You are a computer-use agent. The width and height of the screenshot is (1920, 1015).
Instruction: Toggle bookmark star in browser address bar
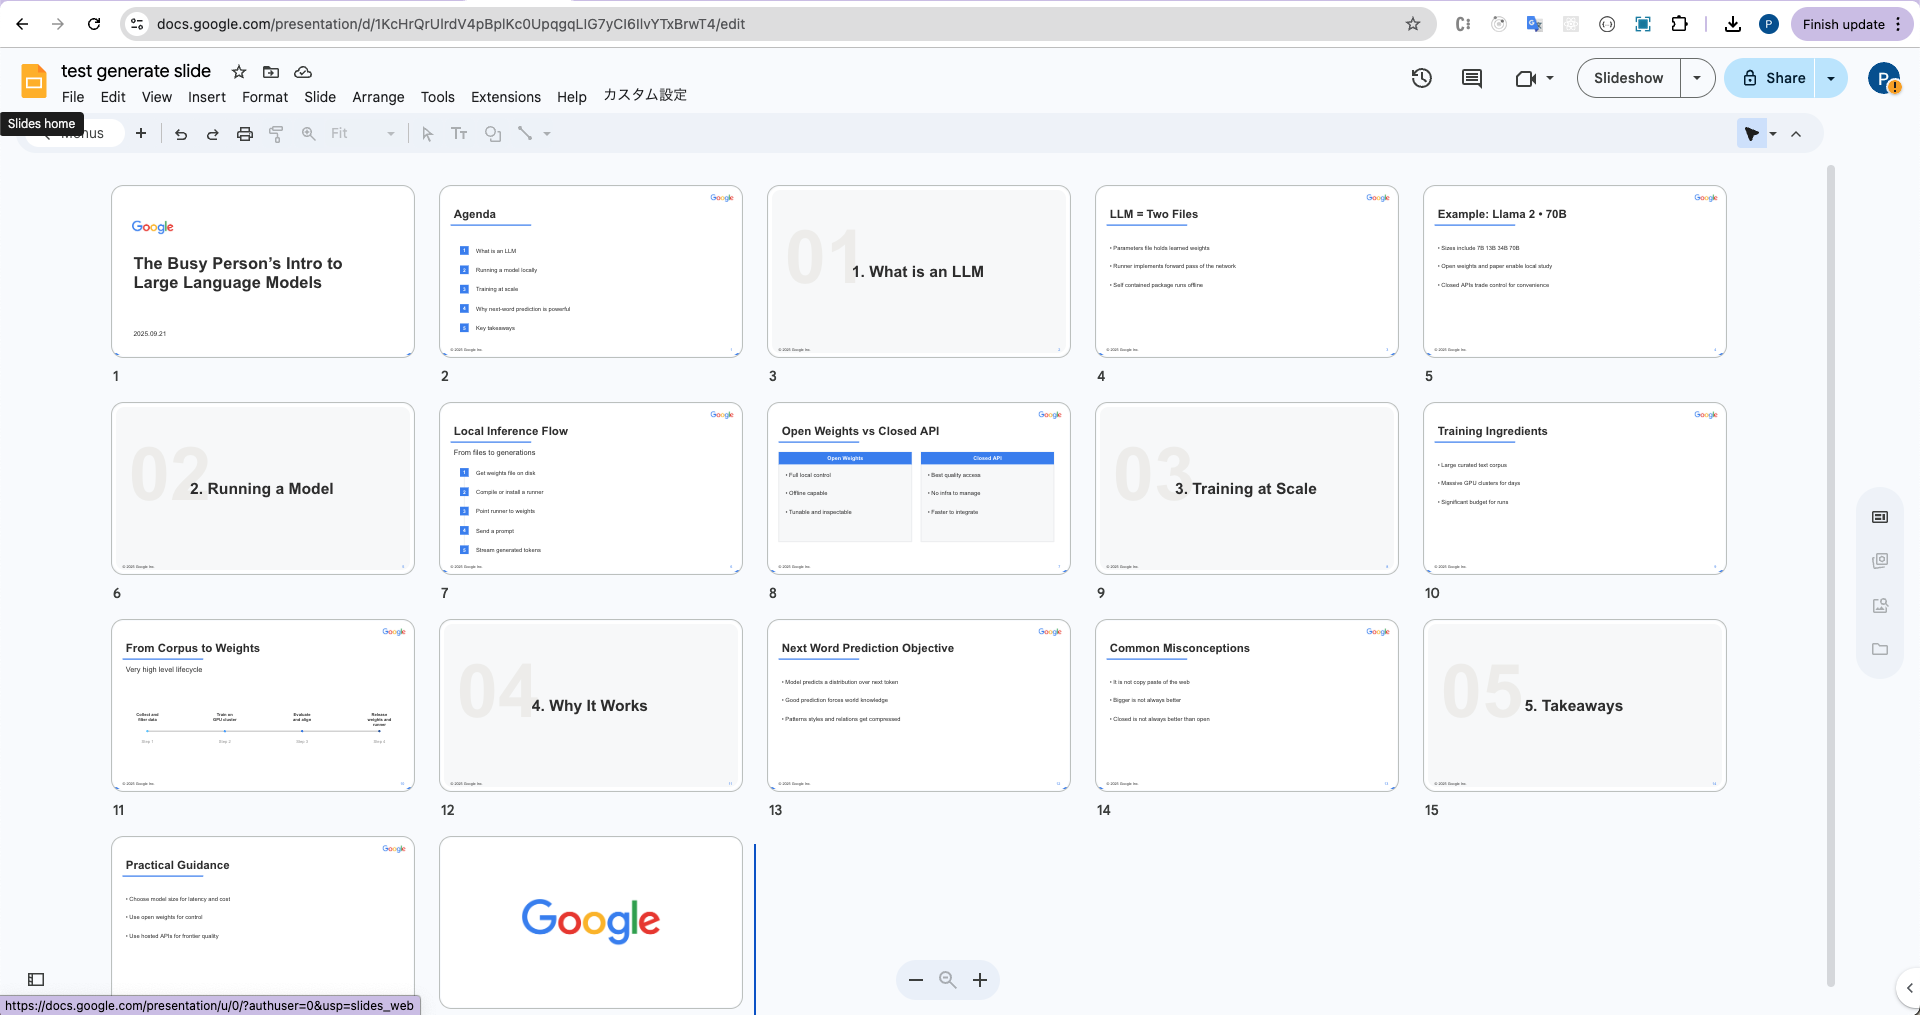1413,24
